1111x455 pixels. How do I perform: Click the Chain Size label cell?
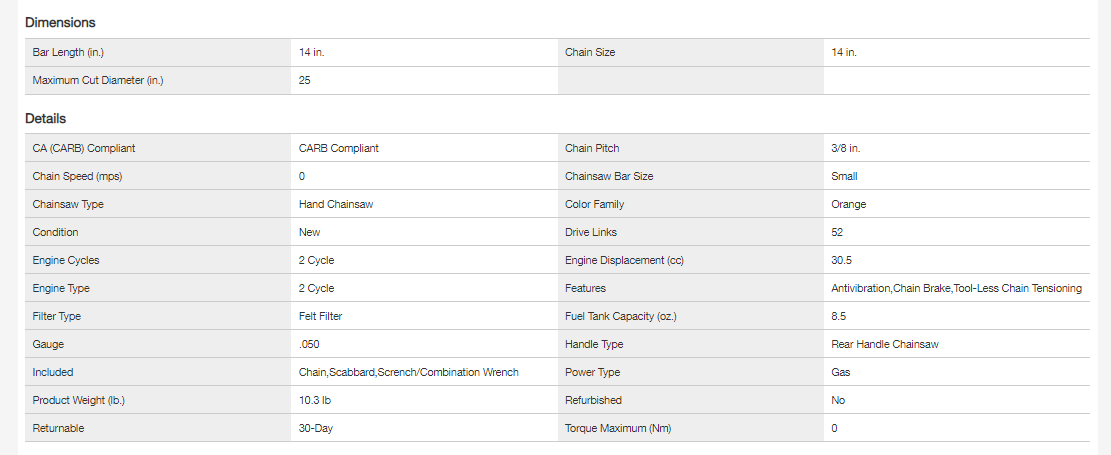click(590, 52)
